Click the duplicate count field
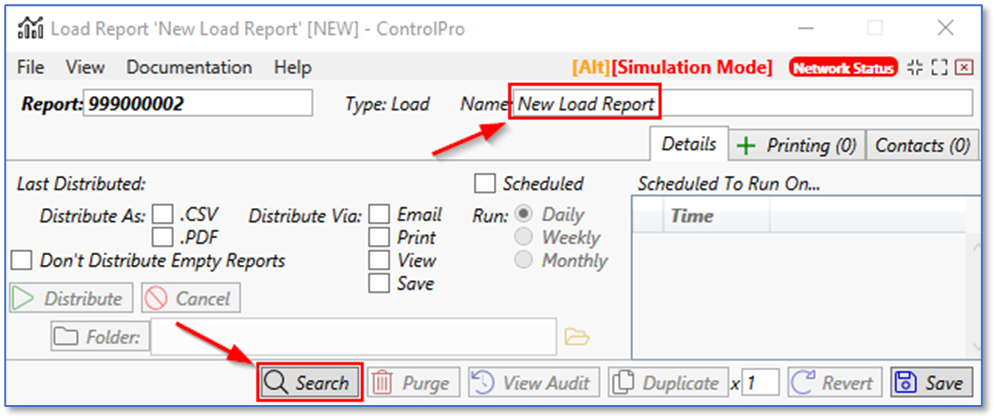This screenshot has width=996, height=420. [762, 383]
